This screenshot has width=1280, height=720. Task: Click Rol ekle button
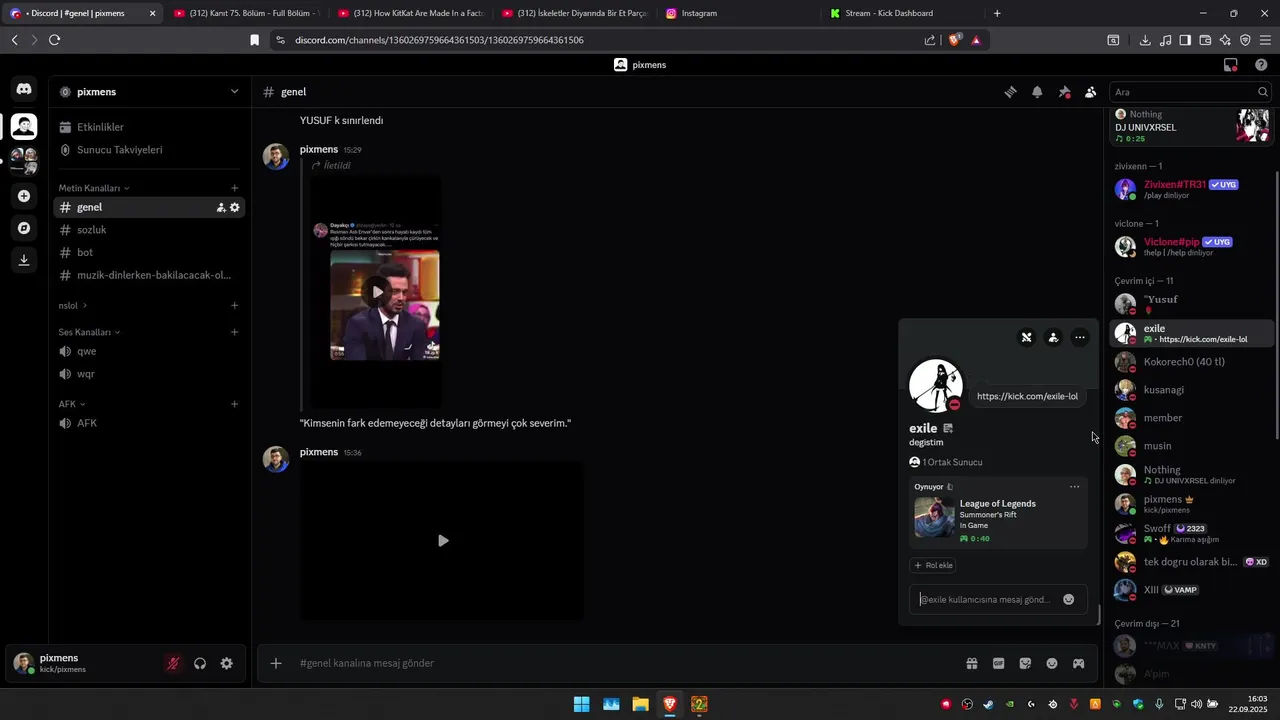coord(933,565)
